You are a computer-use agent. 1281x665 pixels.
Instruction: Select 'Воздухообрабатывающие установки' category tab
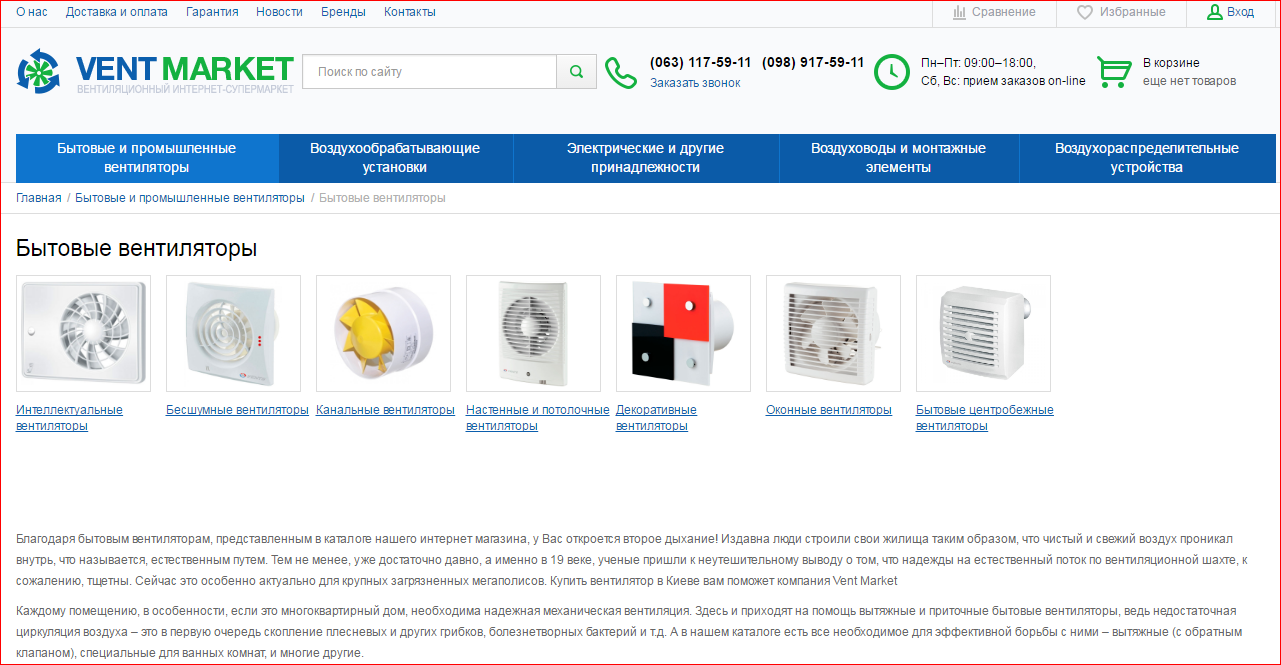(396, 158)
